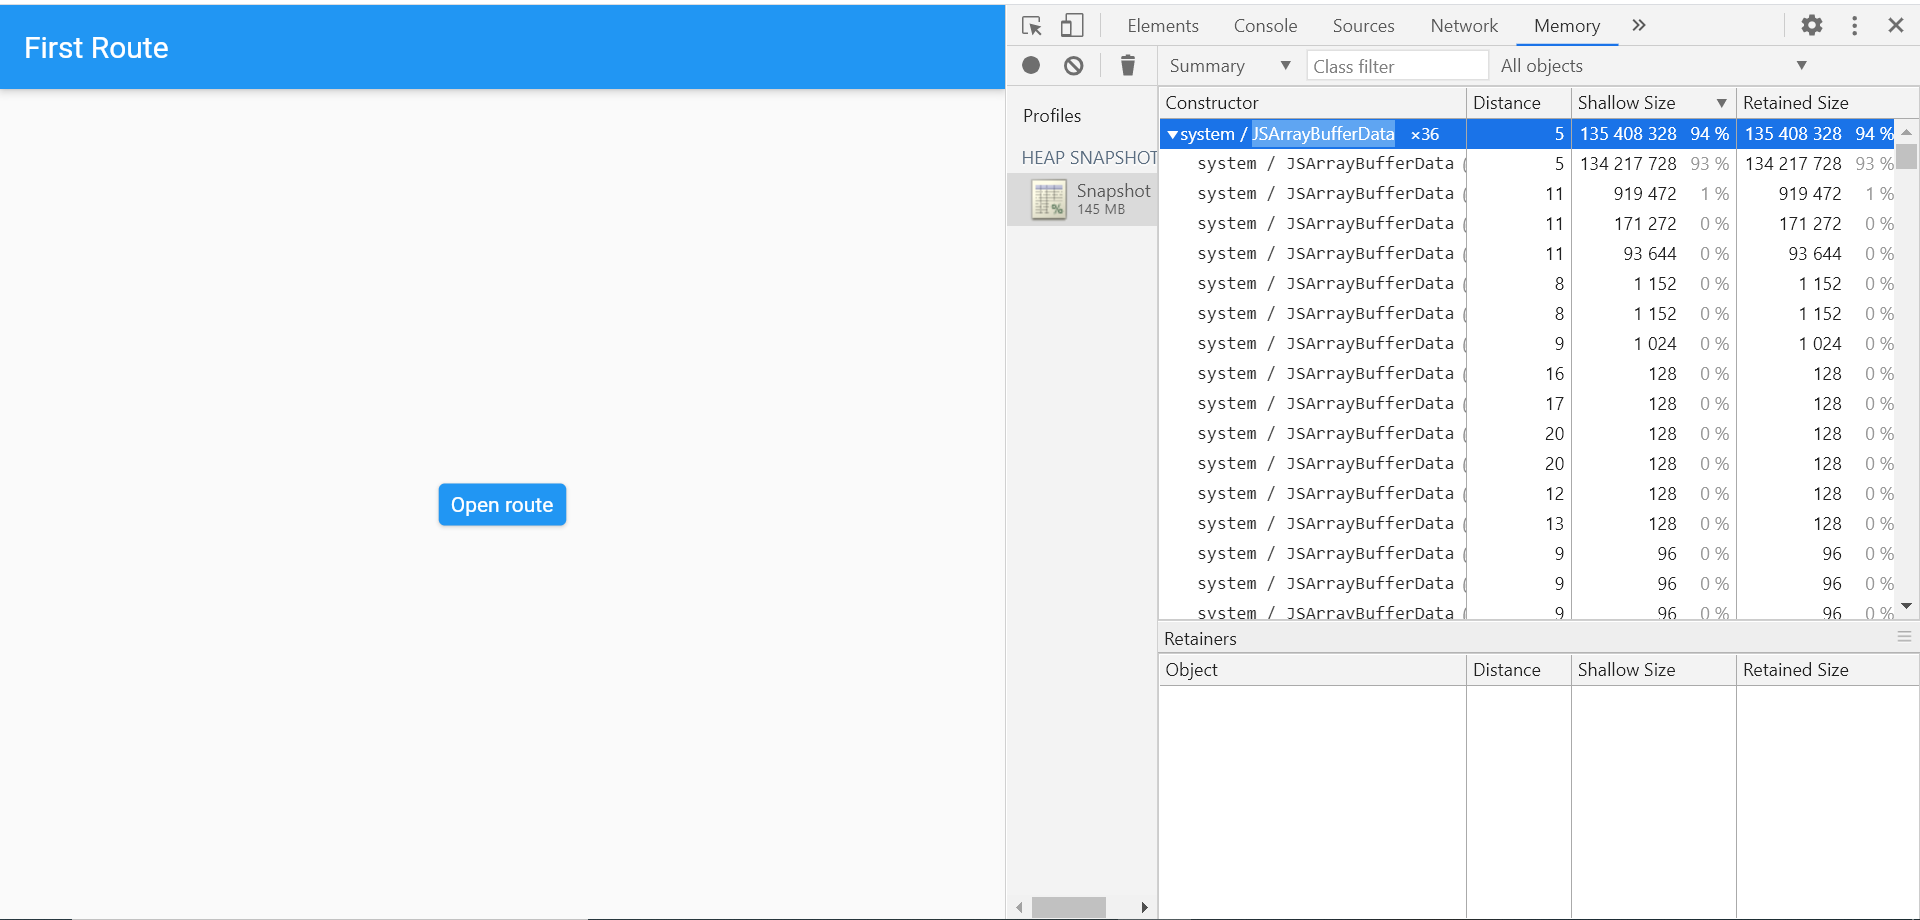Viewport: 1920px width, 920px height.
Task: Sort constructors by Retained Size column
Action: pyautogui.click(x=1796, y=102)
